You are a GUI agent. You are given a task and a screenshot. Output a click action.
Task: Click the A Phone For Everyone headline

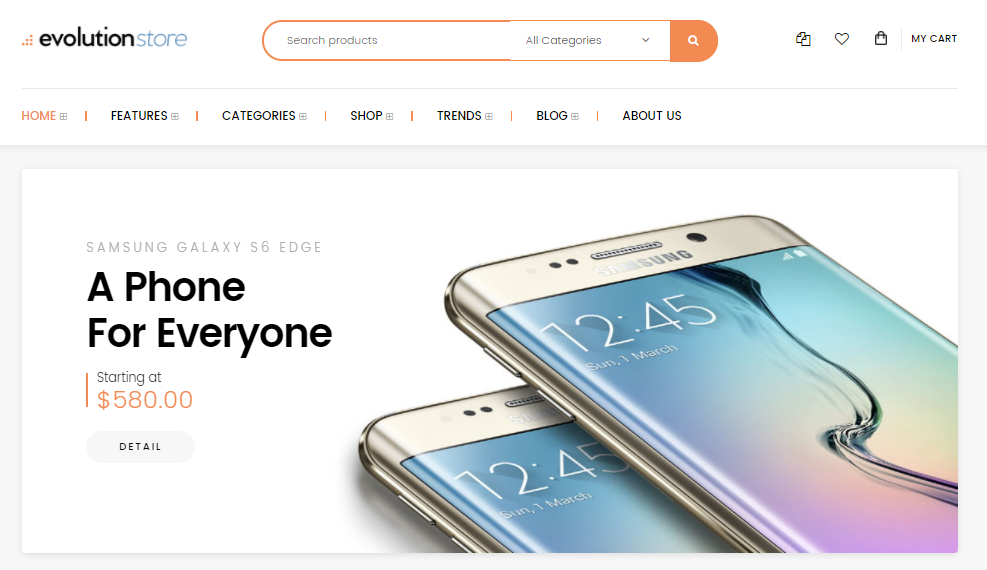click(x=210, y=310)
